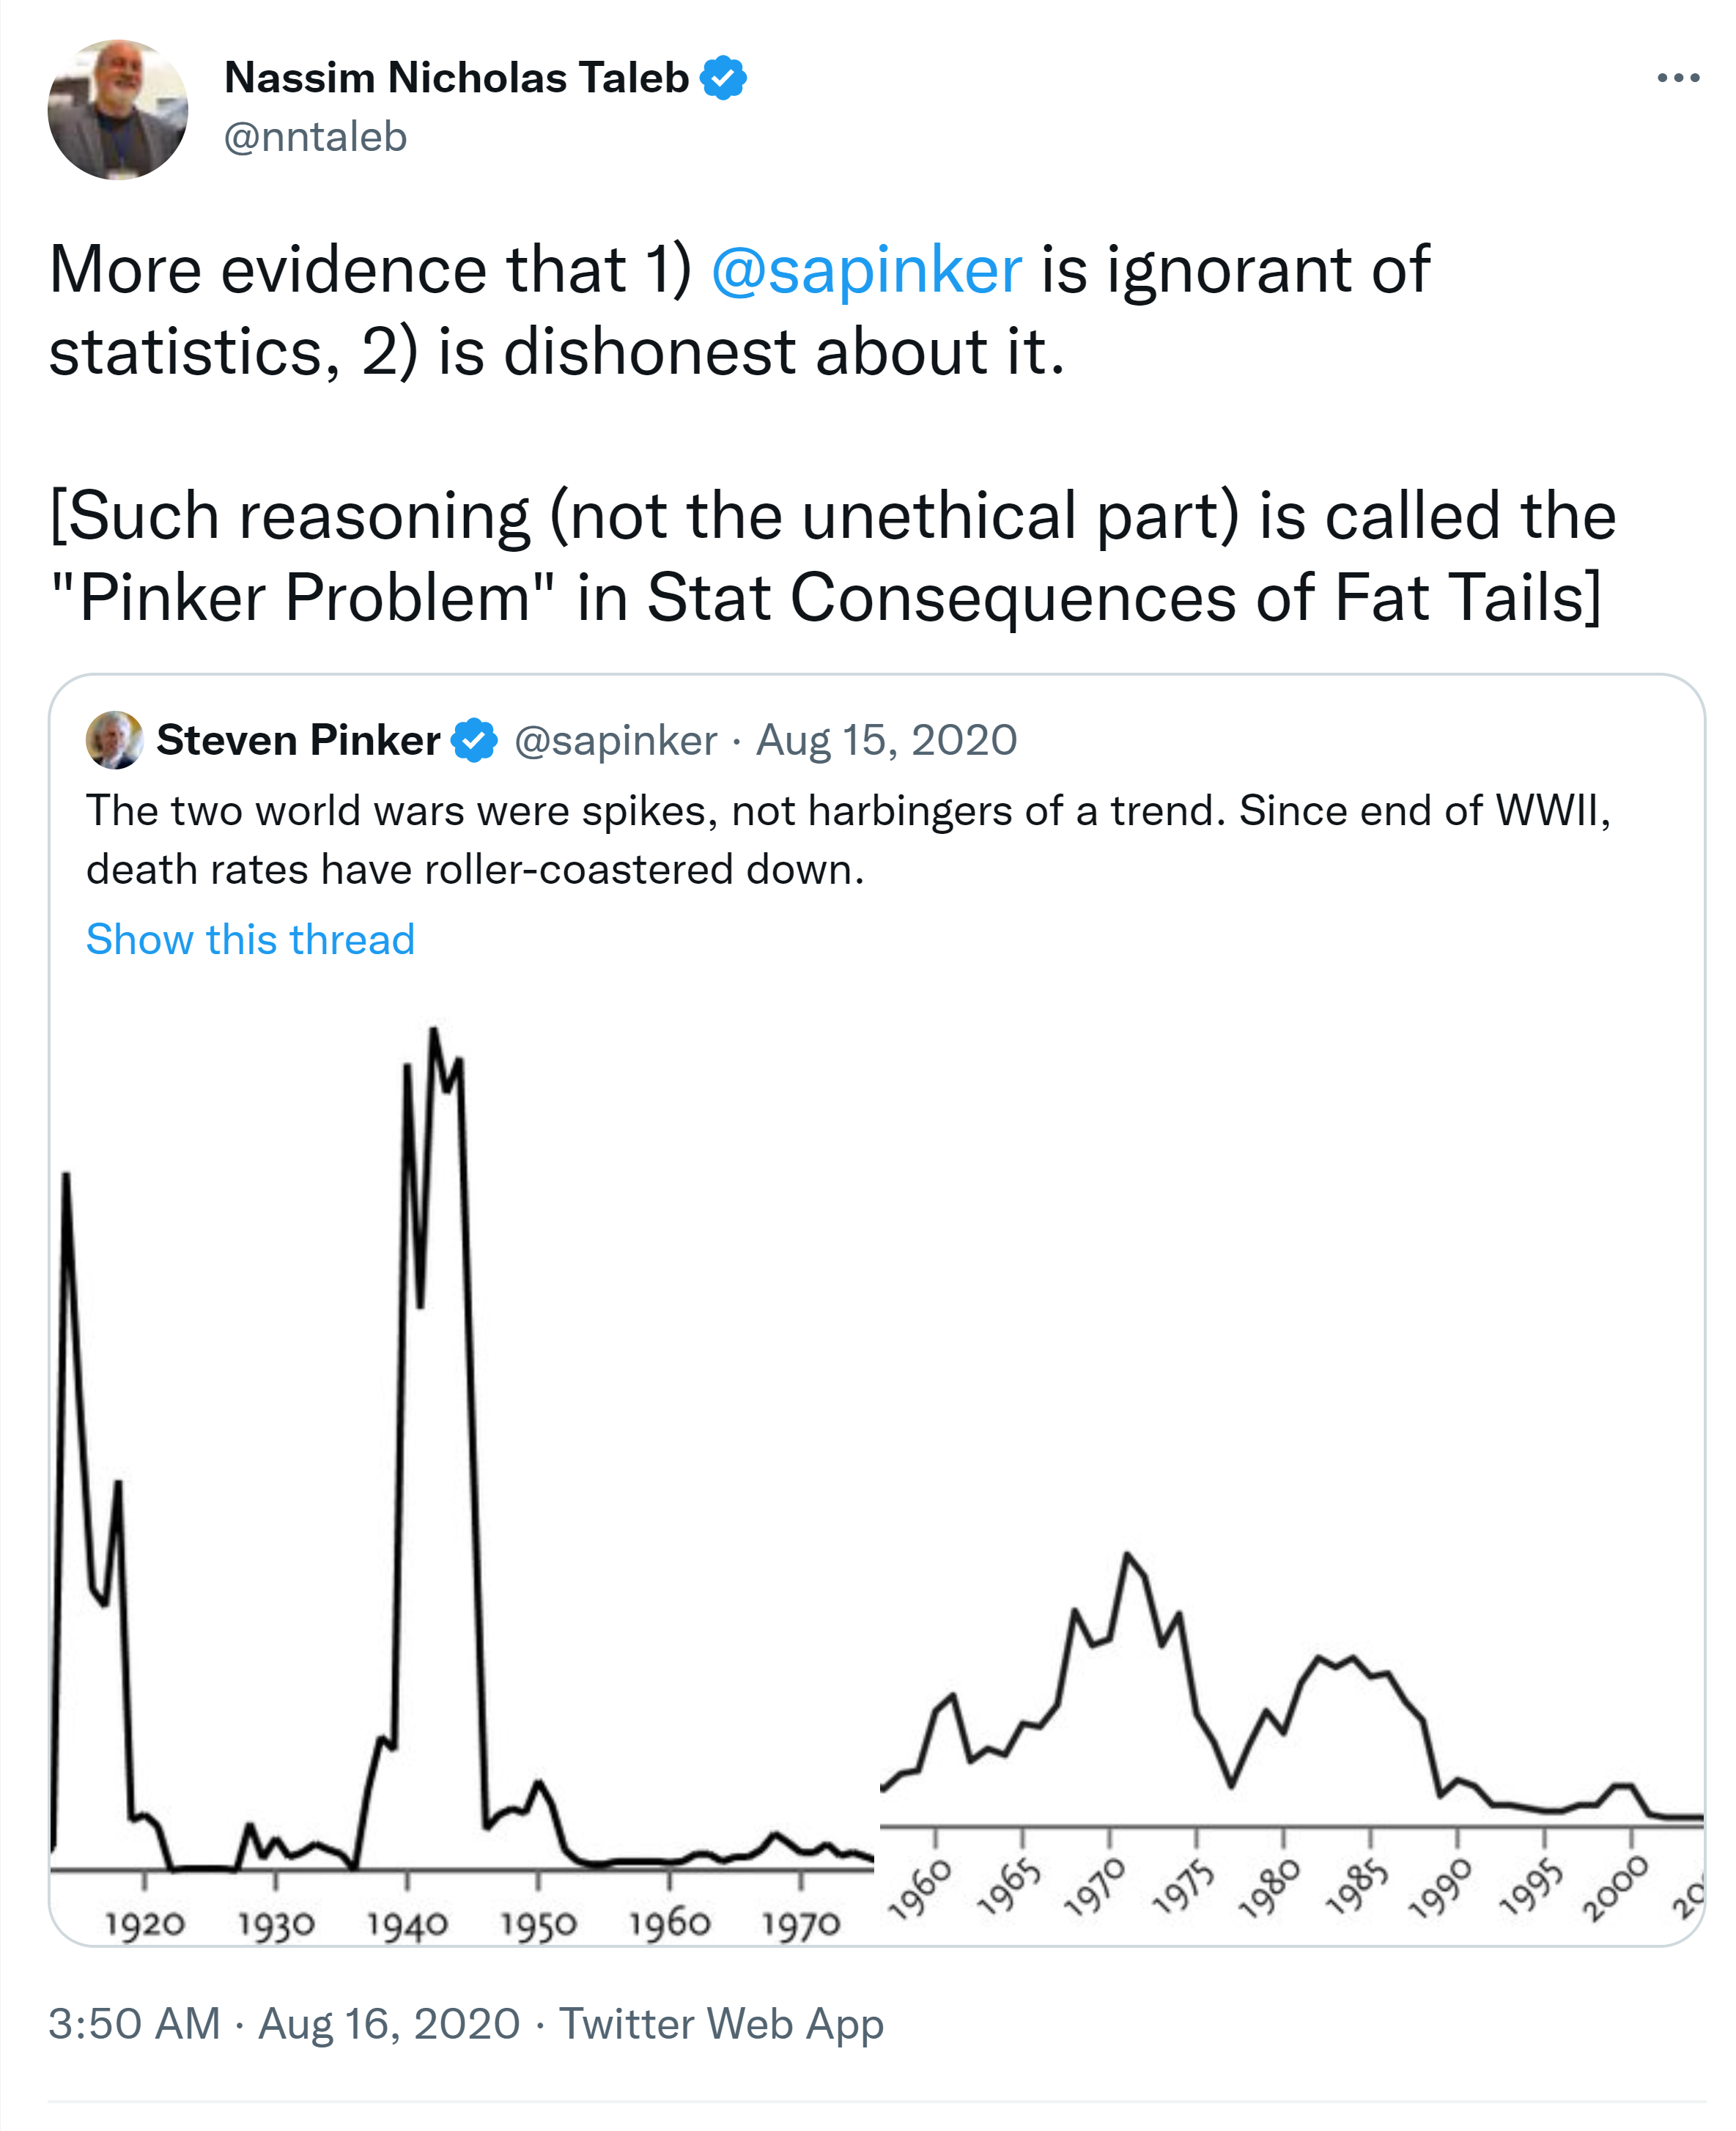Click the Aug 15, 2020 quoted tweet date
This screenshot has height=2131, width=1736.
[886, 740]
